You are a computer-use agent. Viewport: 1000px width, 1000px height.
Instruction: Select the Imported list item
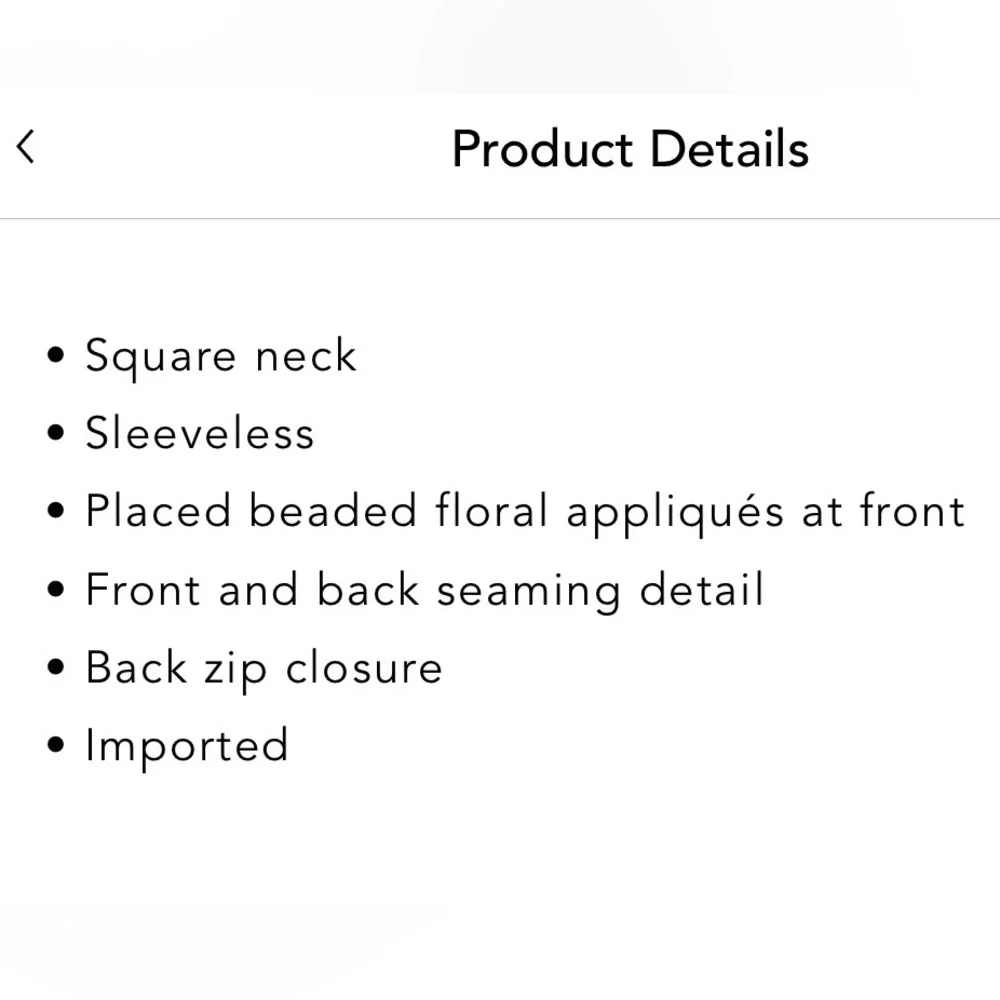click(187, 747)
